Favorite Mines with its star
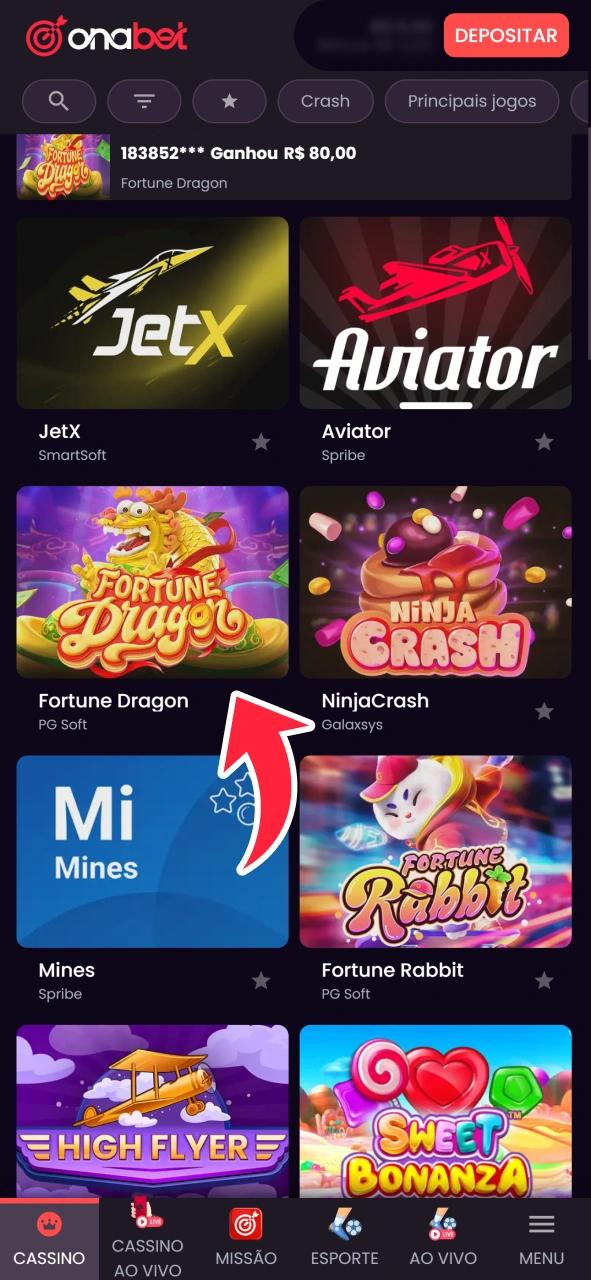 261,981
